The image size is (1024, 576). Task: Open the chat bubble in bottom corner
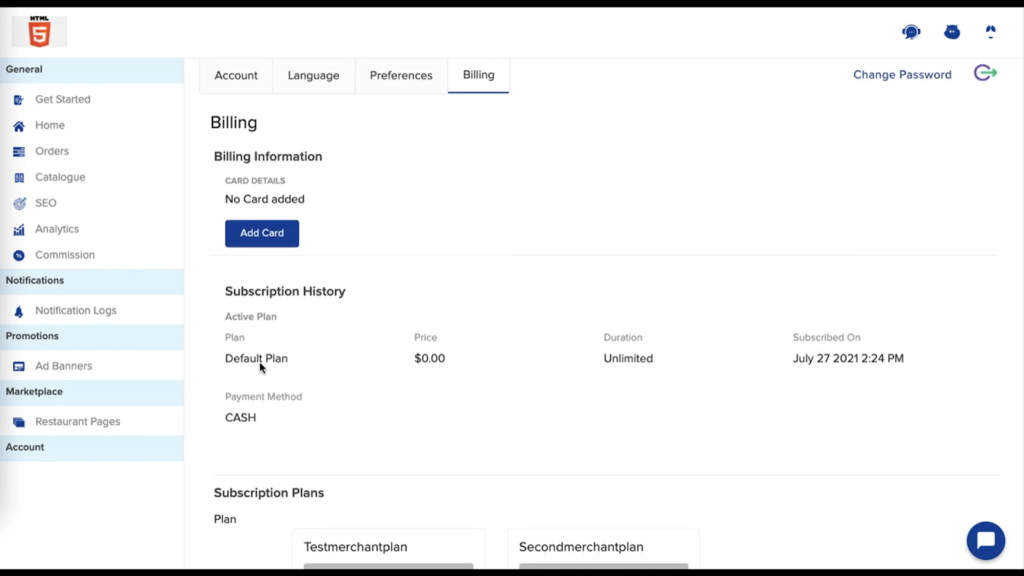pyautogui.click(x=987, y=540)
